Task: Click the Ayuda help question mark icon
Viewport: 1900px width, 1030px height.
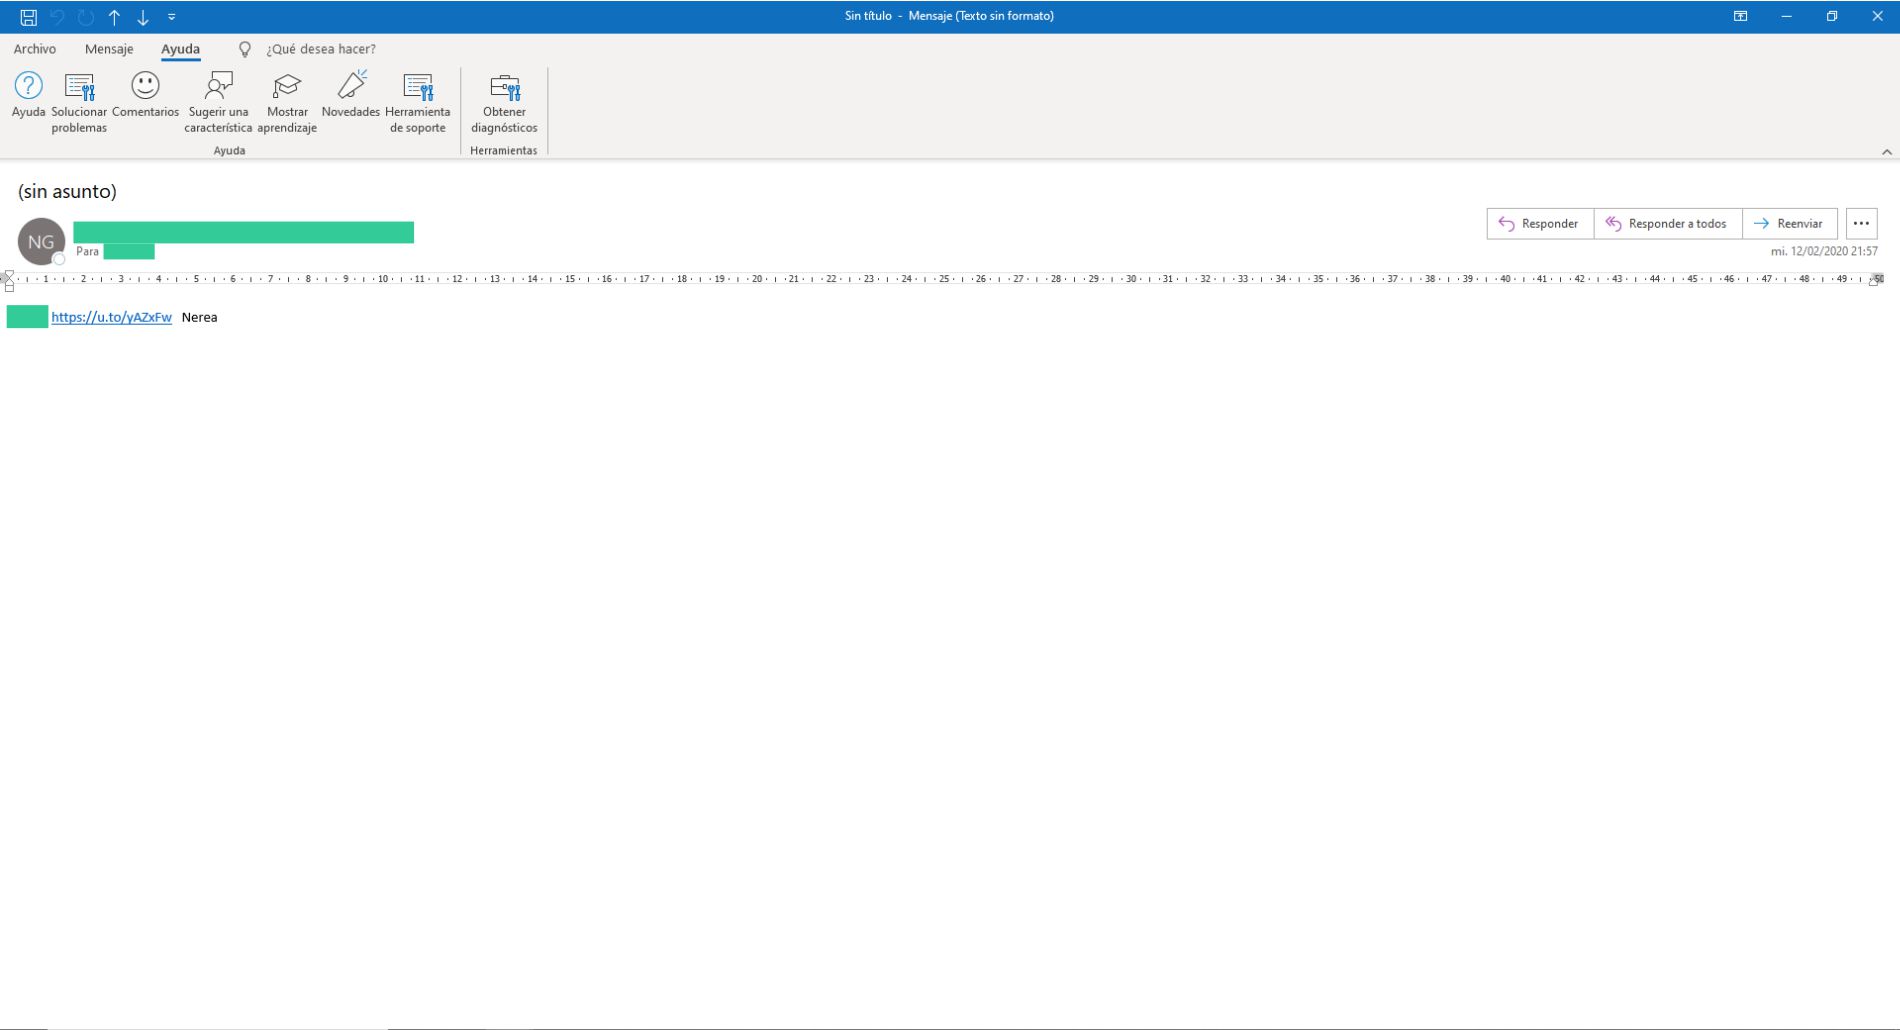Action: pyautogui.click(x=28, y=87)
